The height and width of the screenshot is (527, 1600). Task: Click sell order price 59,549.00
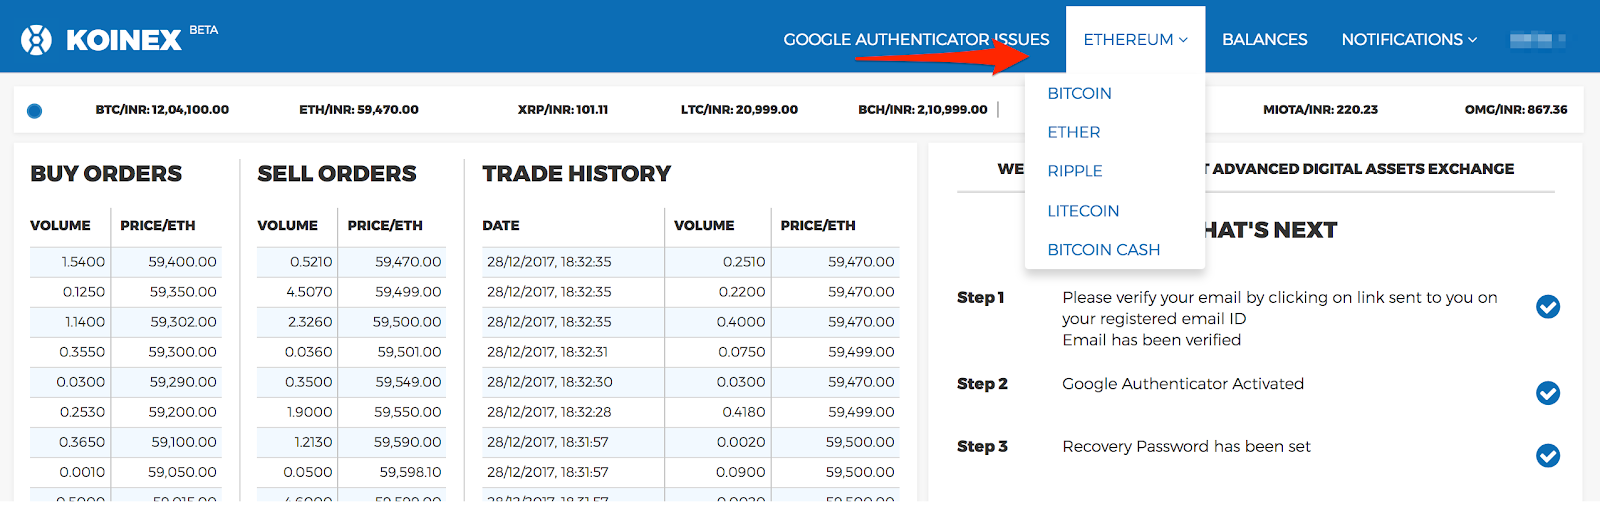(x=408, y=382)
